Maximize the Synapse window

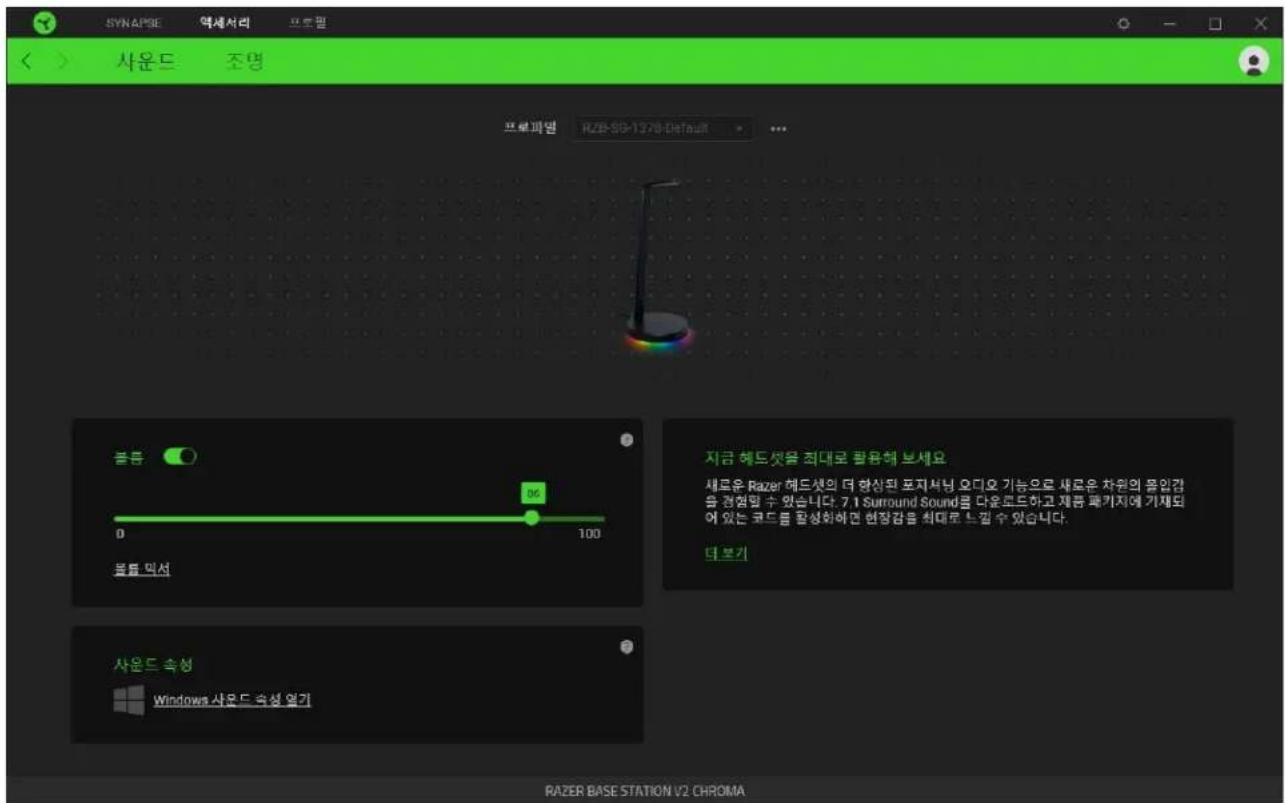1216,23
